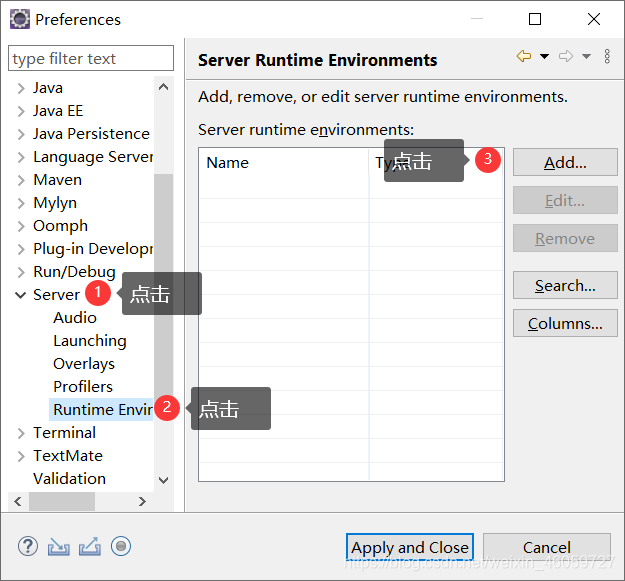Select Runtime Environments tree item
The height and width of the screenshot is (581, 625).
[103, 410]
